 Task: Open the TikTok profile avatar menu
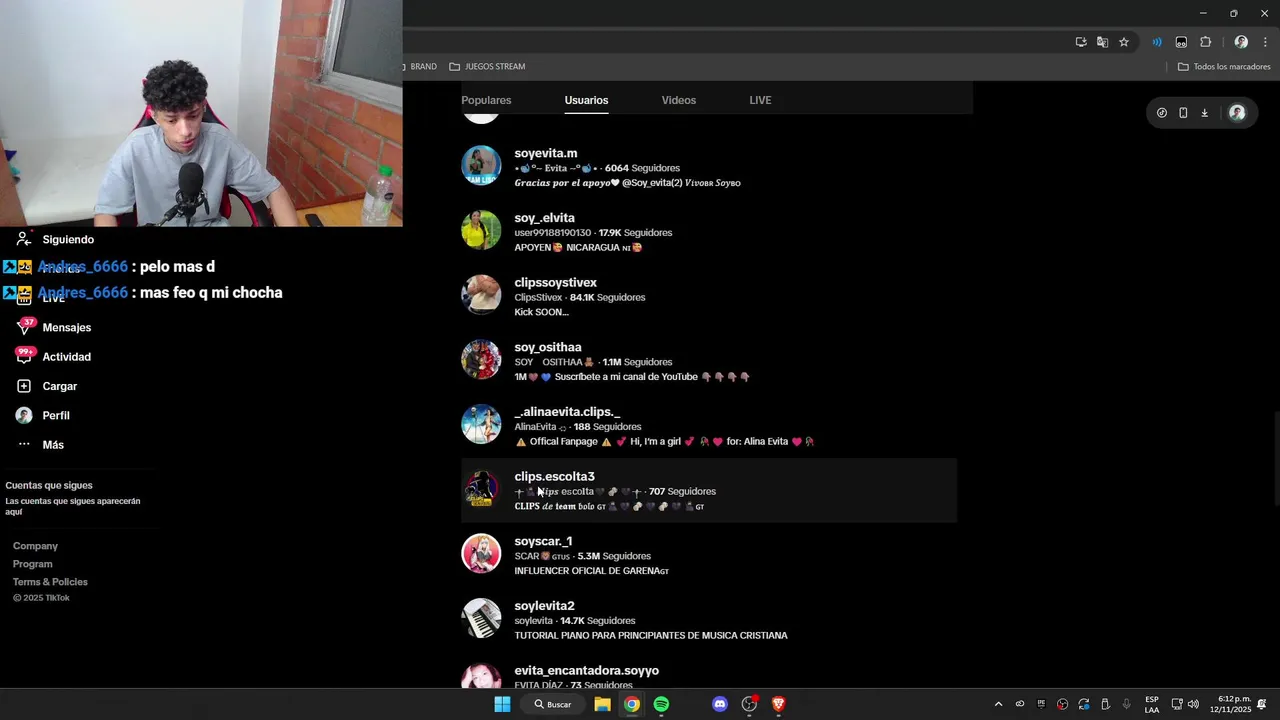tap(1237, 113)
